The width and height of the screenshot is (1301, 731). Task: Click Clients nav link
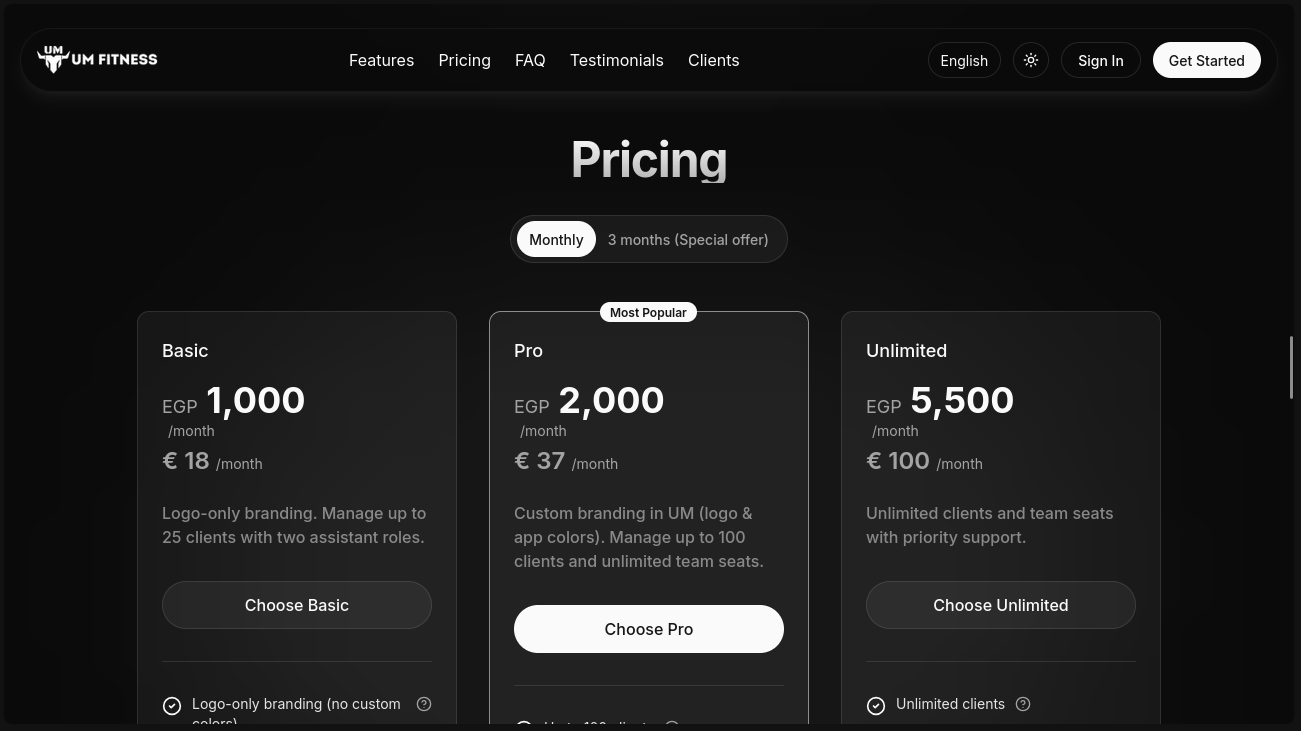coord(713,60)
